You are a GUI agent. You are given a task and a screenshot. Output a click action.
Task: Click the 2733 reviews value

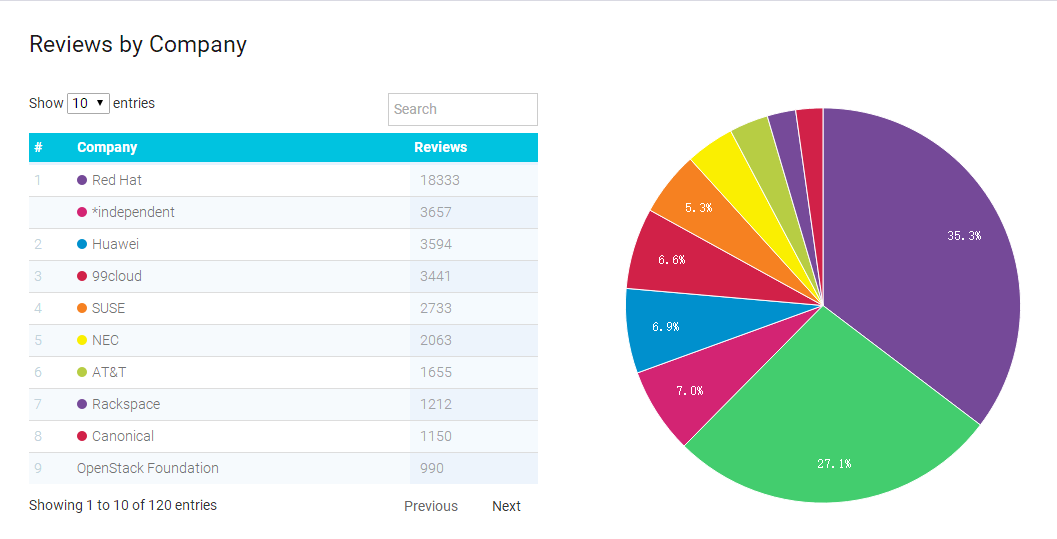pyautogui.click(x=435, y=308)
